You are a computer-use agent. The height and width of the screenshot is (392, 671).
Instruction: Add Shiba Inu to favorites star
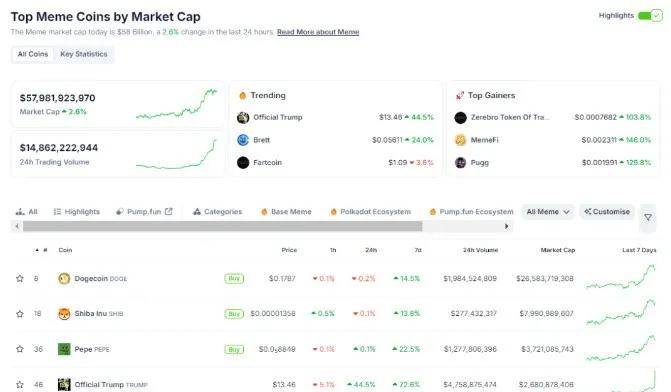coord(20,314)
